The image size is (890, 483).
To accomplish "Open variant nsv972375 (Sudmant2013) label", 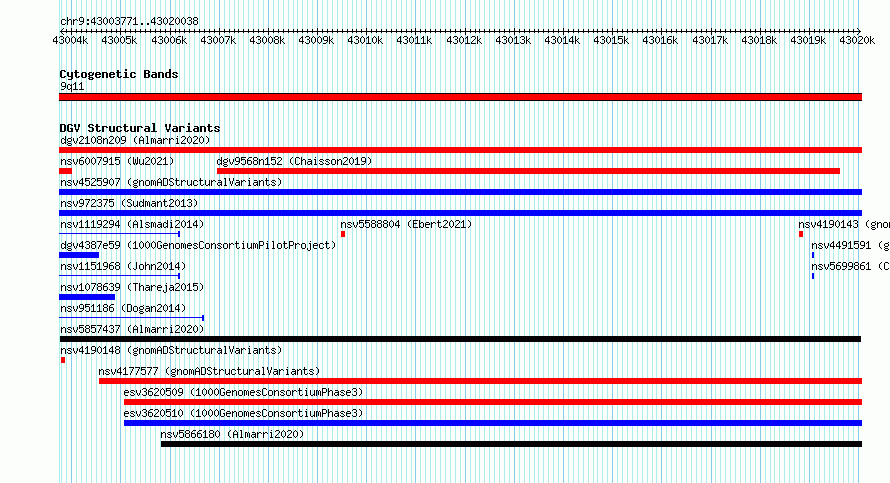I will coord(129,203).
